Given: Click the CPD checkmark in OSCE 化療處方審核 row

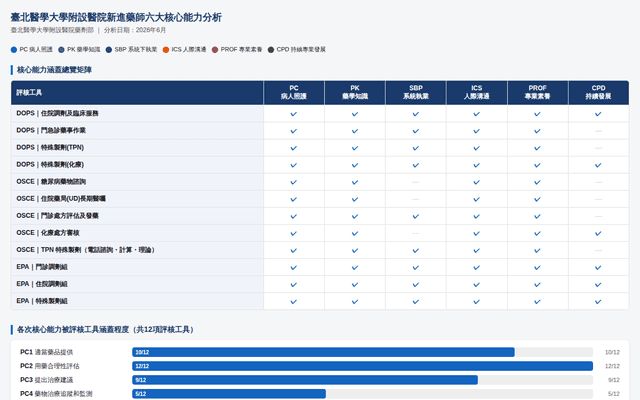Looking at the screenshot, I should pyautogui.click(x=598, y=233).
